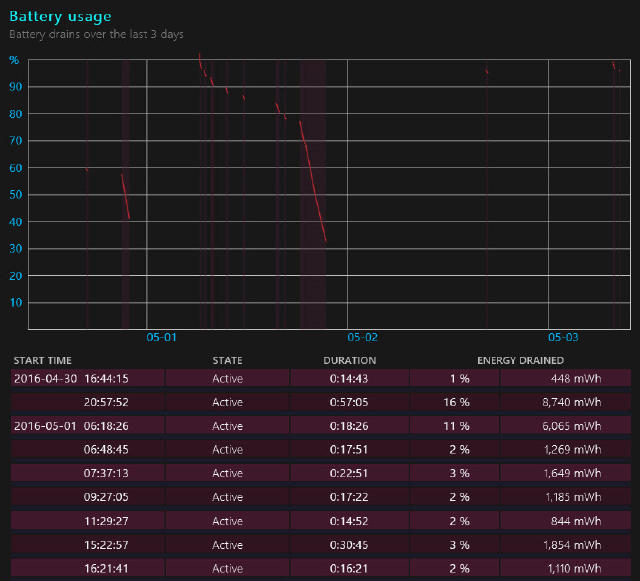Viewport: 640px width, 581px height.
Task: Click the 'Battery drains over the last 3 days' subtitle
Action: click(96, 34)
